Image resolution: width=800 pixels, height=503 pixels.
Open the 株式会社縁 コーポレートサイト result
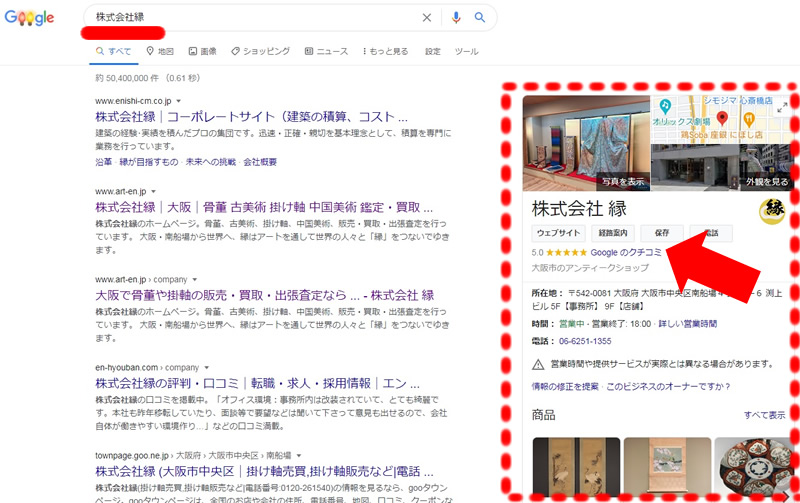coord(252,117)
